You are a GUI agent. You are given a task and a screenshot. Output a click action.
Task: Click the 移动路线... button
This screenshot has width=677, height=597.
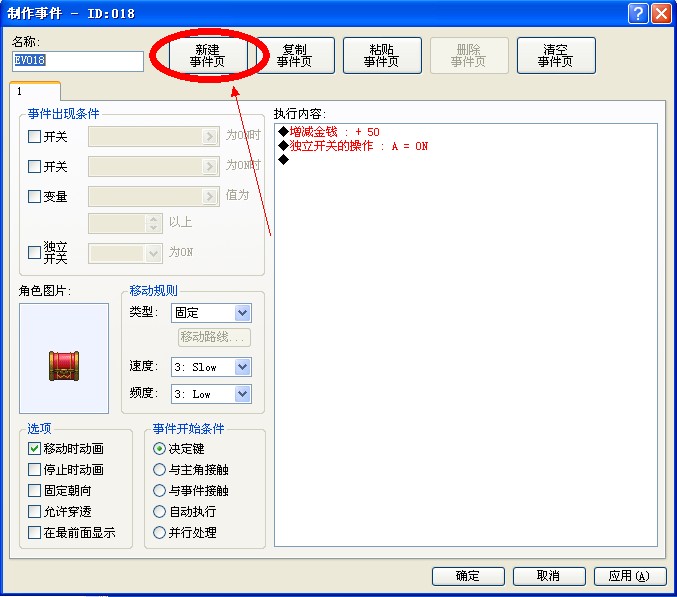pos(214,337)
